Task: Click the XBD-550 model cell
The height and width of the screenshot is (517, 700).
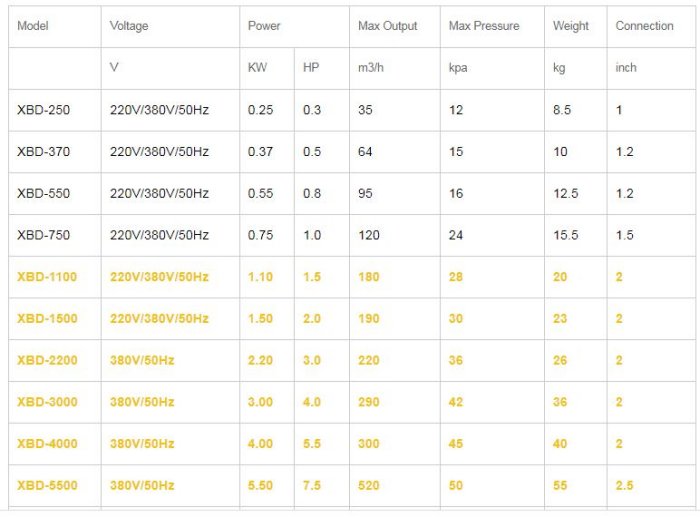Action: [43, 194]
